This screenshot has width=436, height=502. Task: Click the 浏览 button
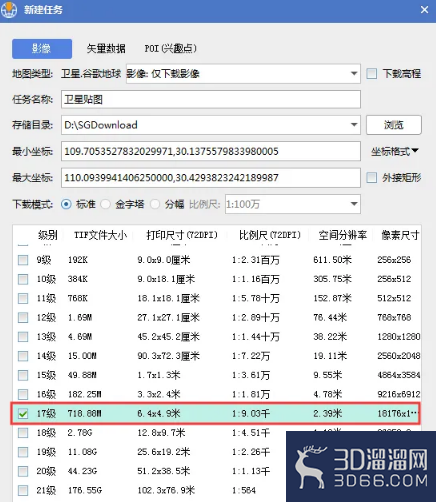(394, 125)
